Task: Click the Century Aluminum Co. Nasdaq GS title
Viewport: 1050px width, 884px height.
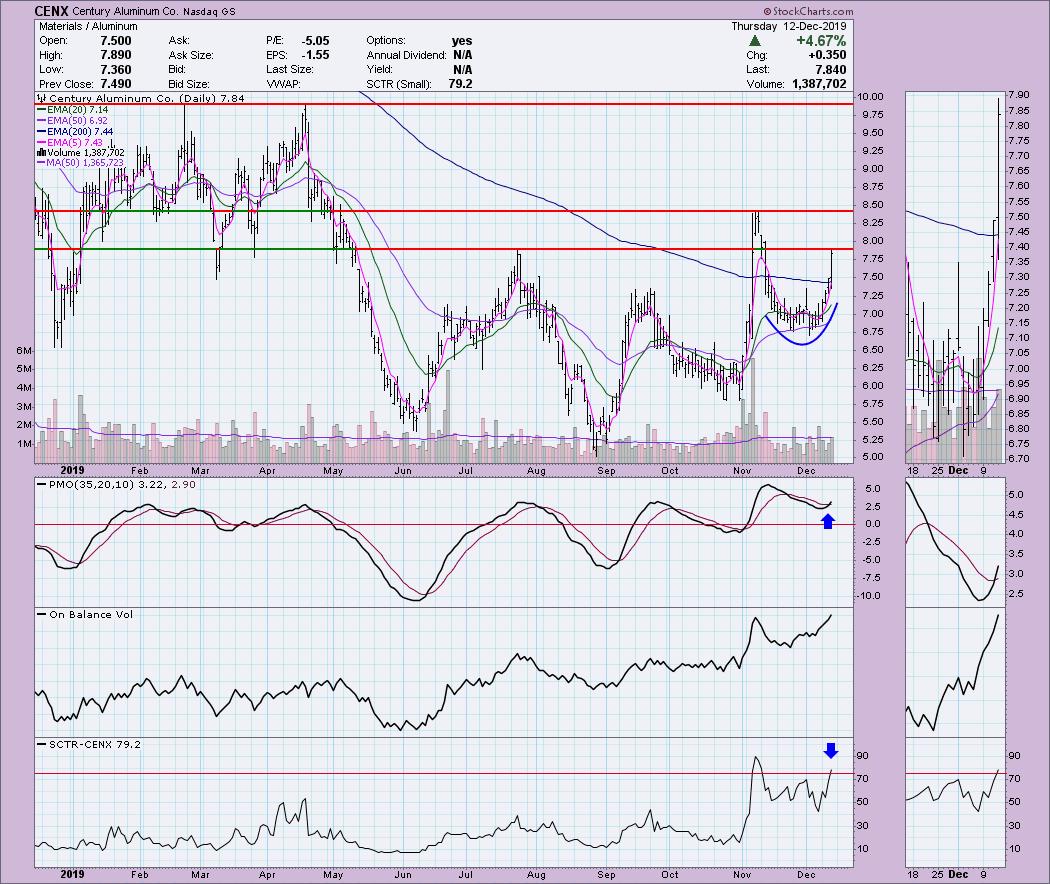Action: click(x=153, y=11)
